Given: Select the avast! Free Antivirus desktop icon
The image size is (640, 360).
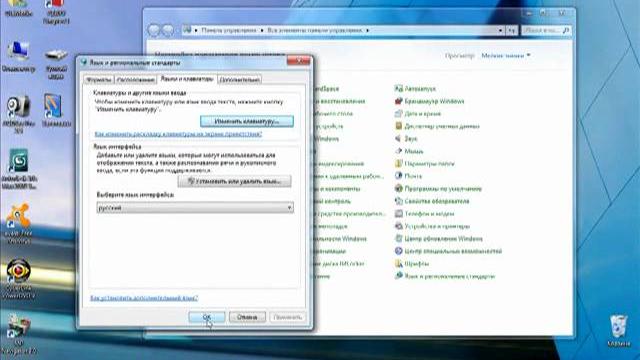Looking at the screenshot, I should pos(18,224).
